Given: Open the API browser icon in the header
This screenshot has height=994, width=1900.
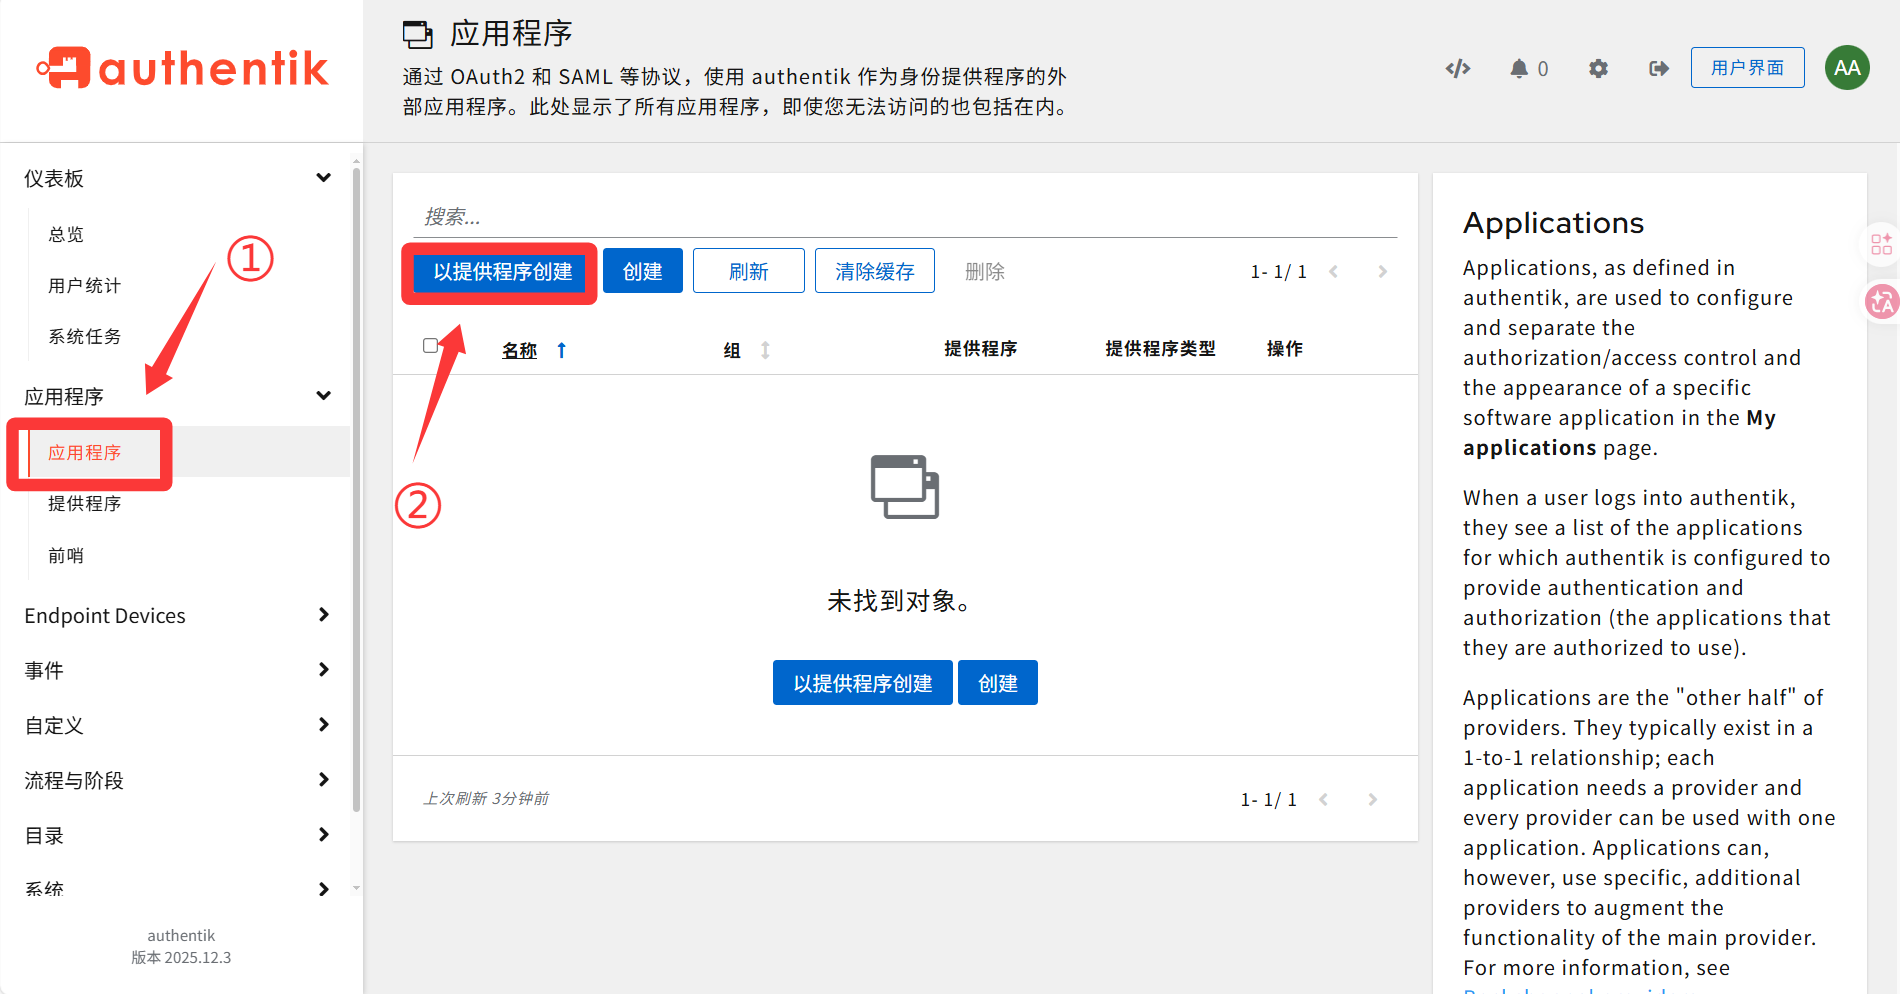Looking at the screenshot, I should [x=1457, y=68].
